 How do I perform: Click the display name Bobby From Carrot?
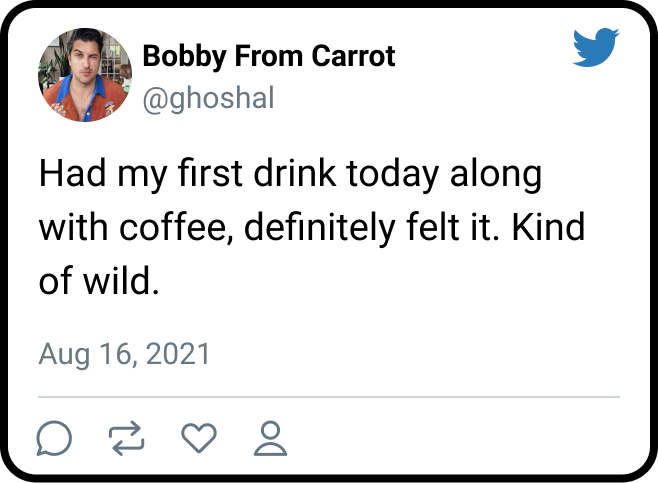click(269, 56)
